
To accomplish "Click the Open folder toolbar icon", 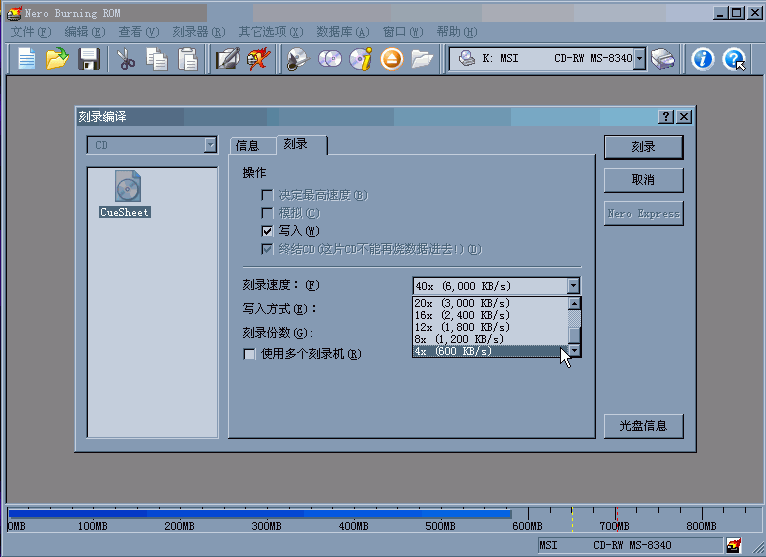I will tap(58, 59).
